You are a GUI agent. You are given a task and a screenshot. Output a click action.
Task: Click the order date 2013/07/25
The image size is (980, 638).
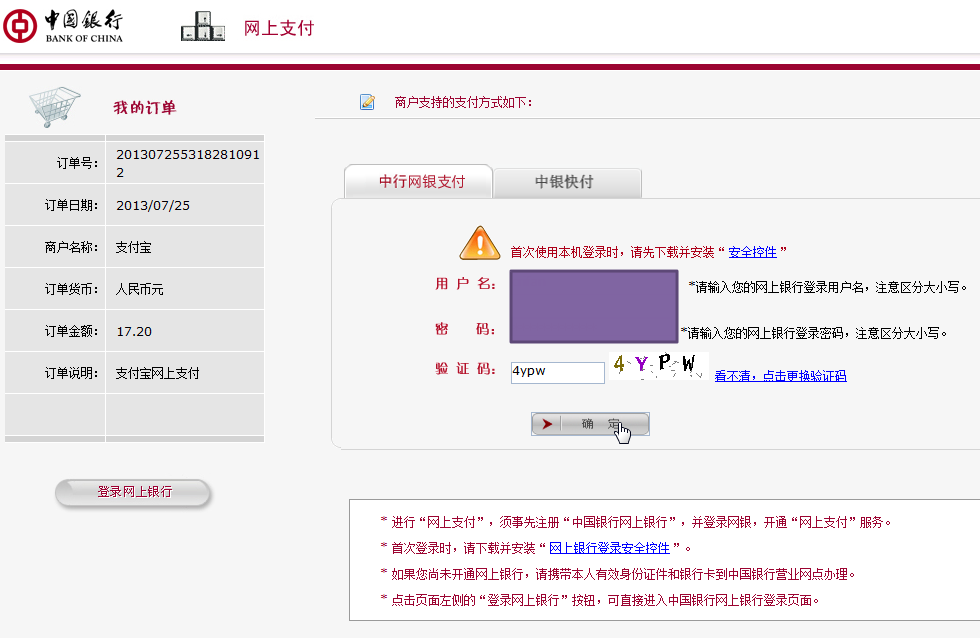coord(153,206)
